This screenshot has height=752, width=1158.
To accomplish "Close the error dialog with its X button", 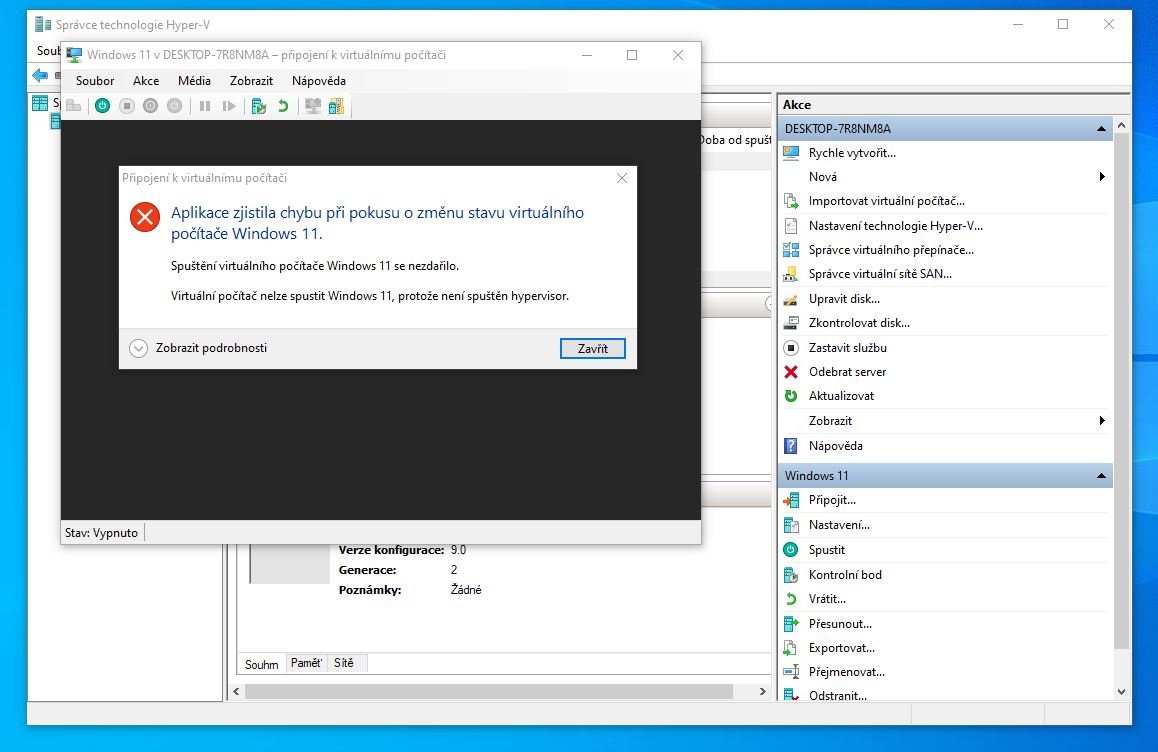I will point(622,178).
